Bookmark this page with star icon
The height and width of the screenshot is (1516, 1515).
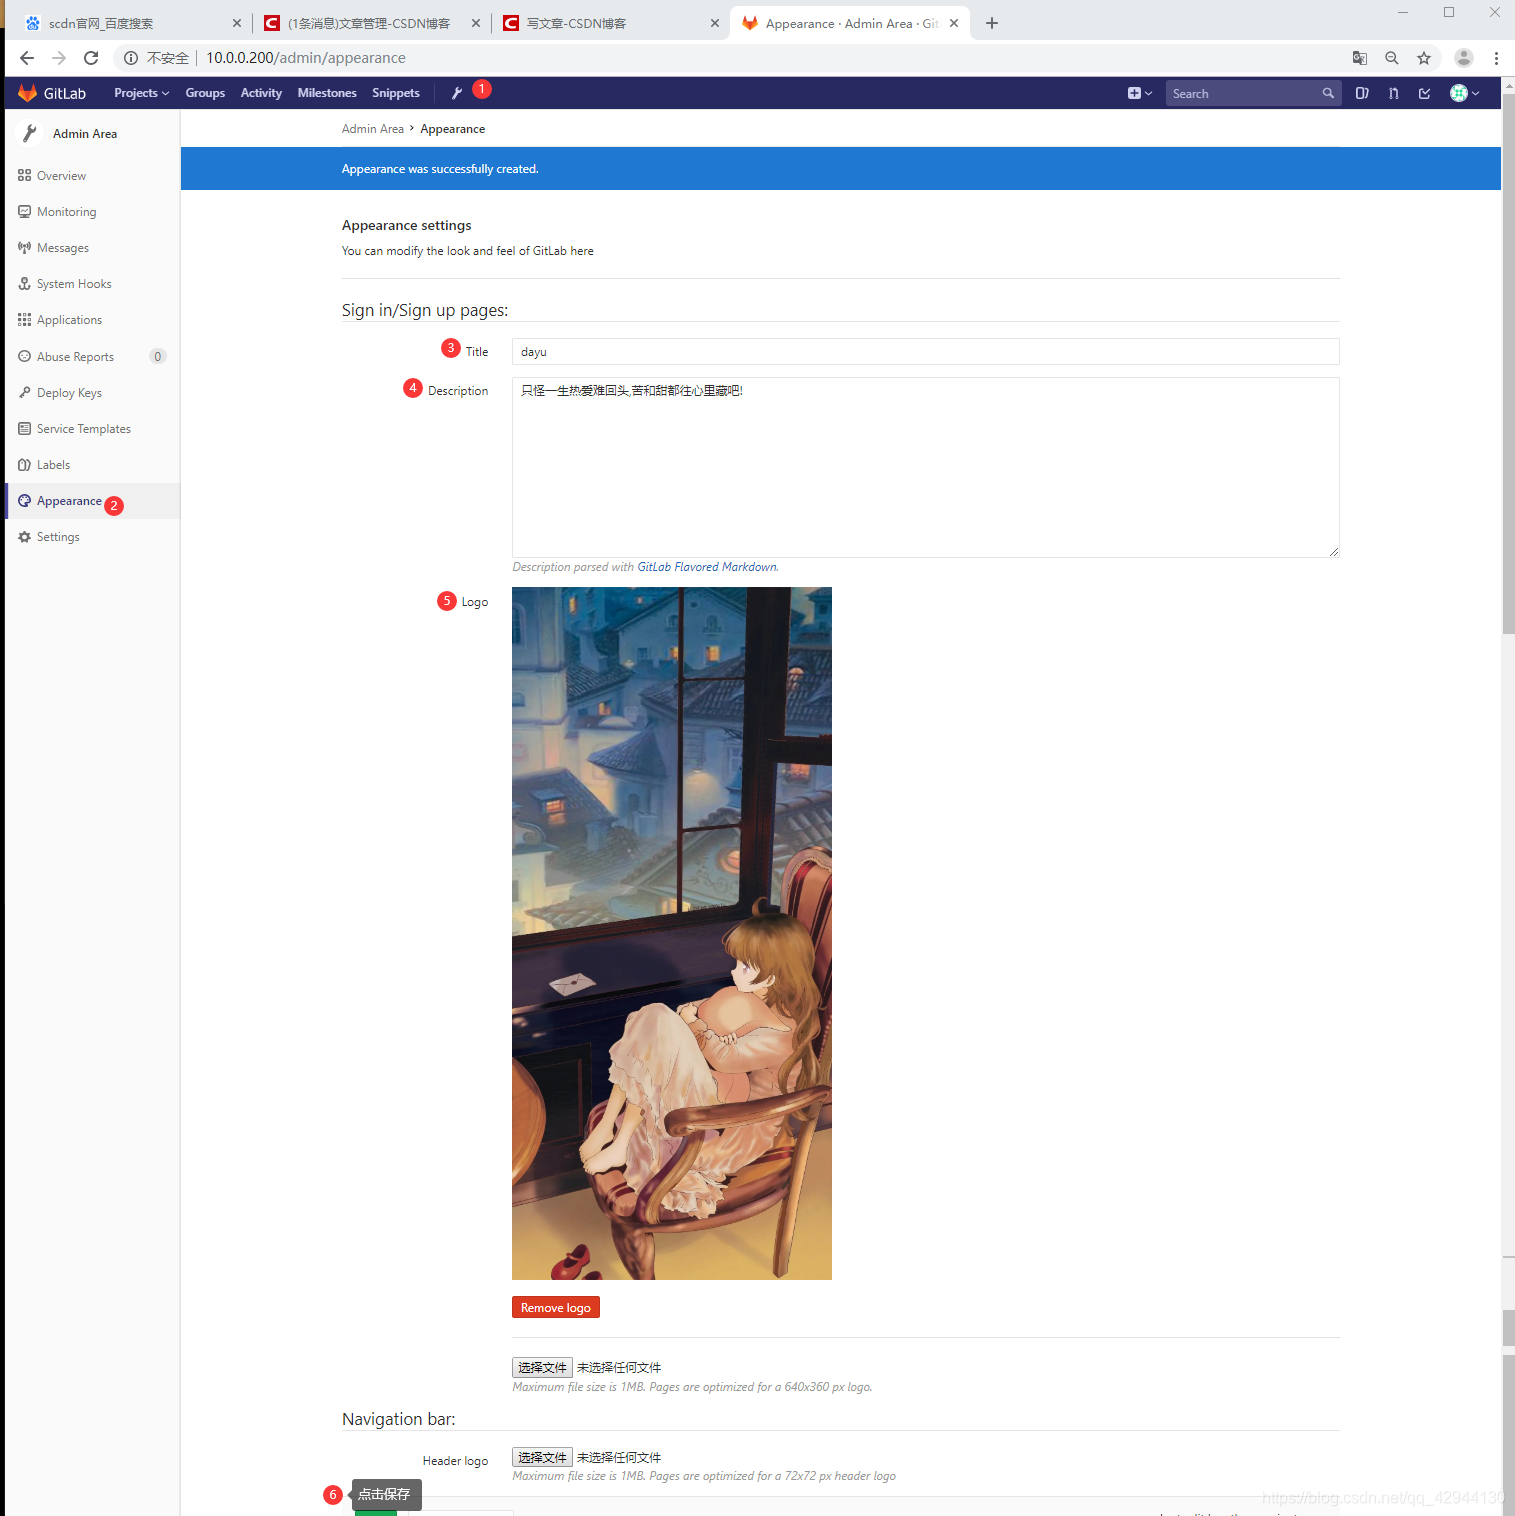[1424, 58]
